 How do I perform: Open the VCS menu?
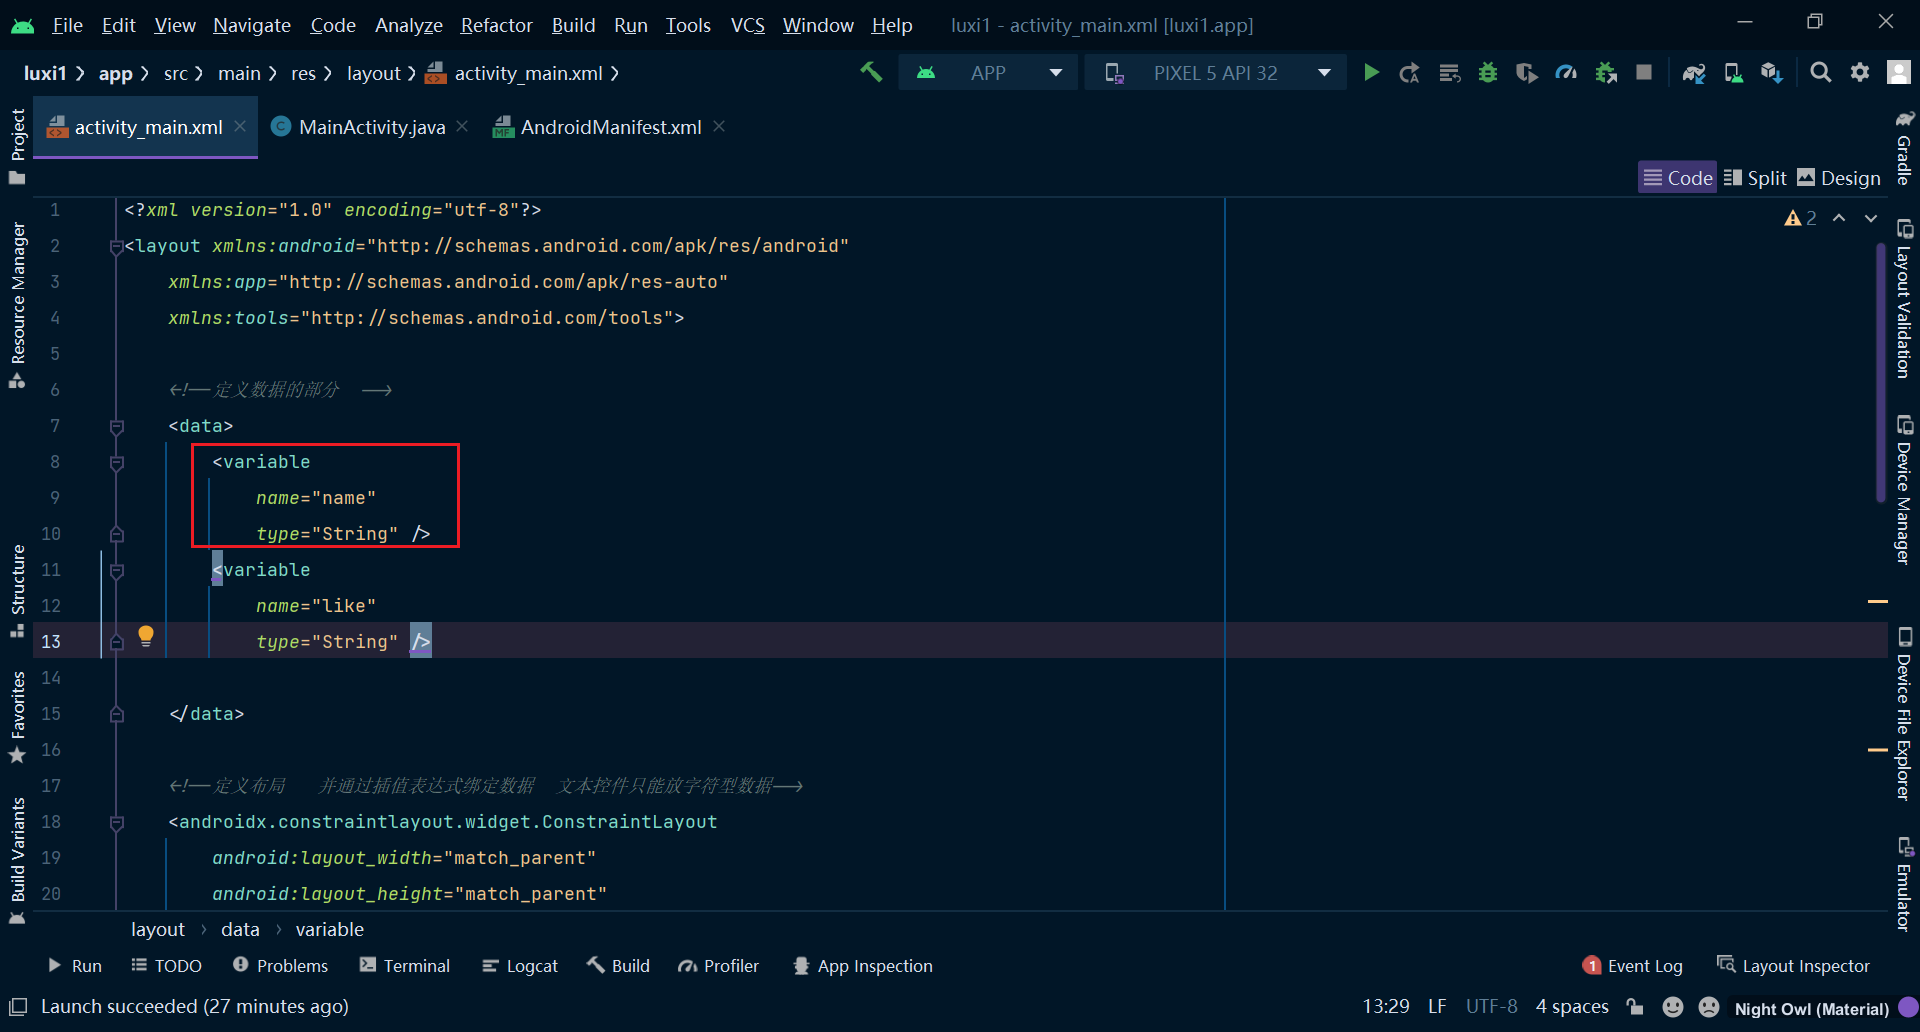(x=747, y=25)
